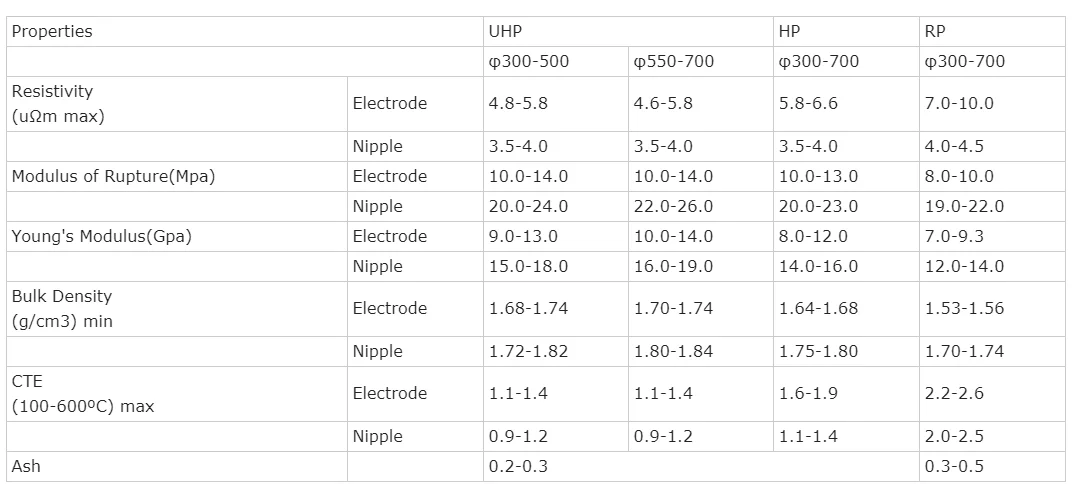Select the 0.3-0.5 ash value
Screen dimensions: 1073x491
point(954,466)
